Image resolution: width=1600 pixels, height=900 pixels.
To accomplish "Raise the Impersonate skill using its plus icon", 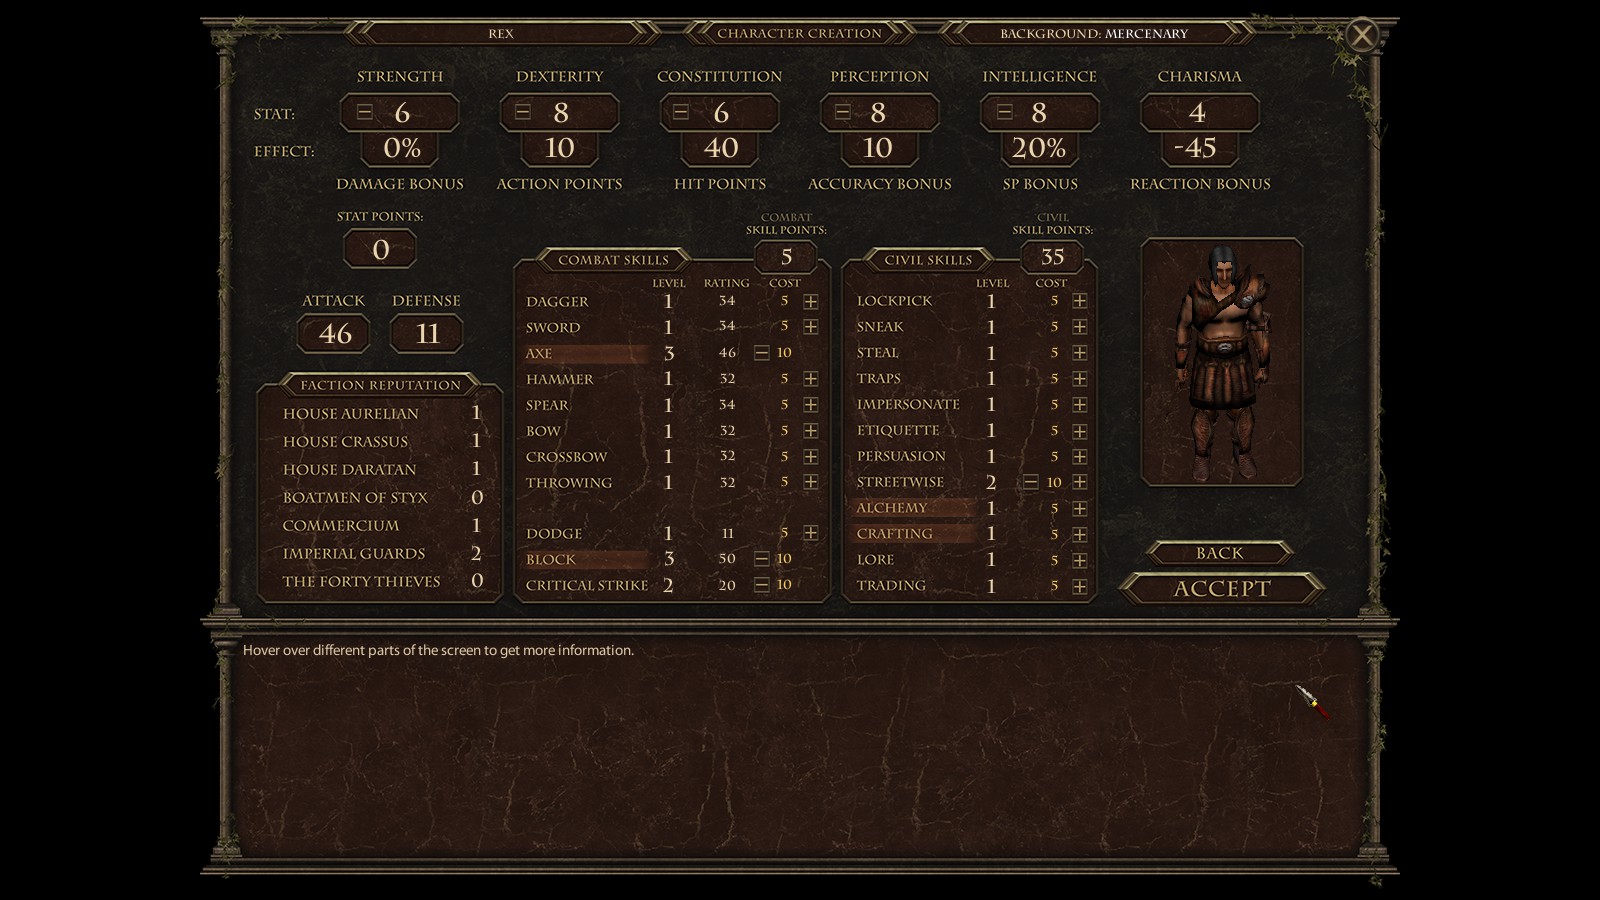I will tap(1080, 405).
